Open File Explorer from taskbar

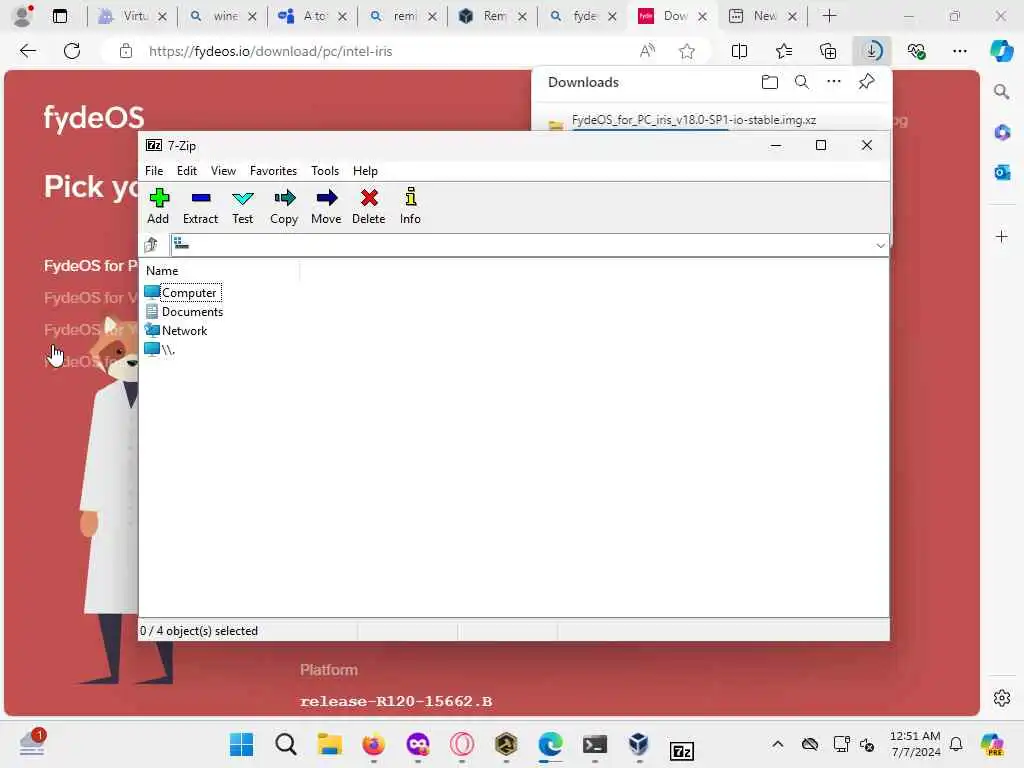click(329, 744)
